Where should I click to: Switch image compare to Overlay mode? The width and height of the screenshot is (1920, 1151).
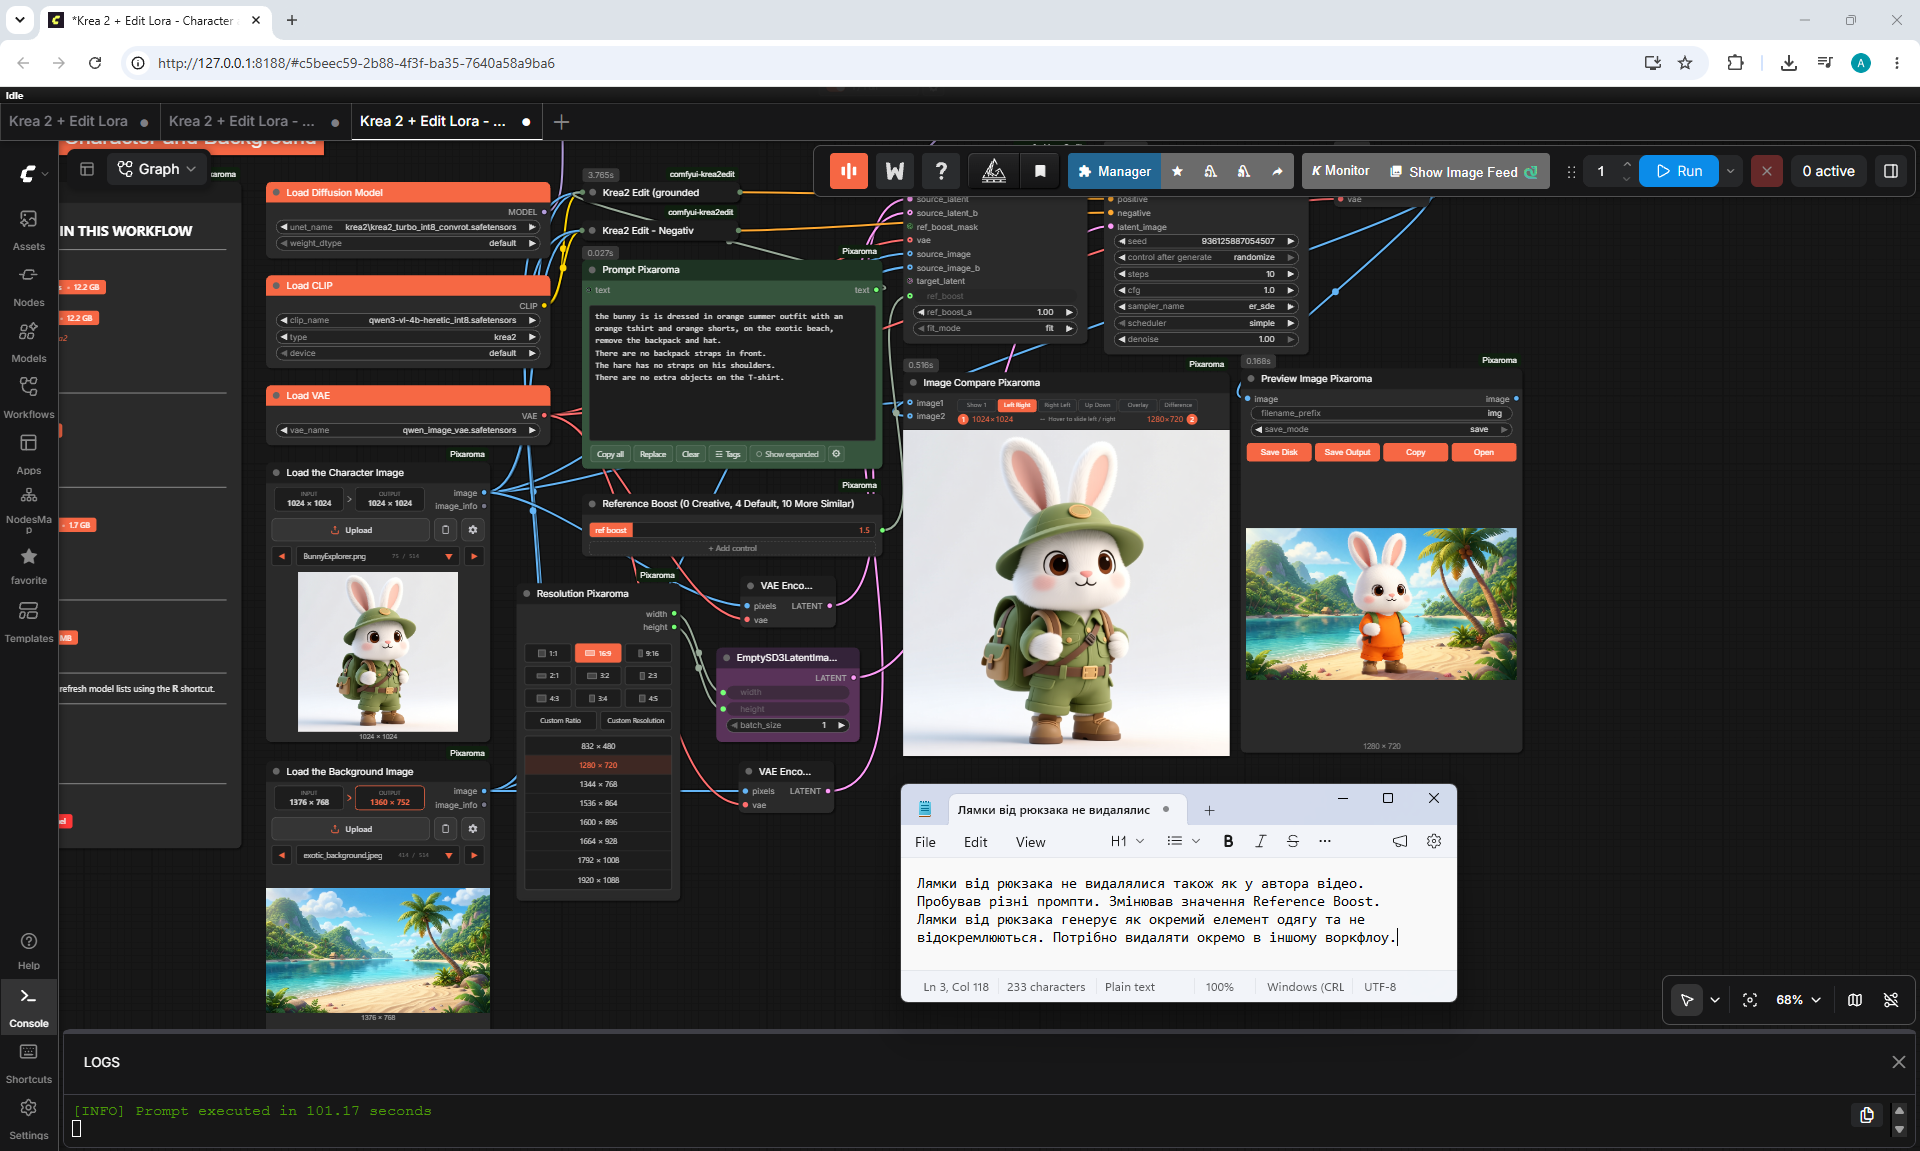[x=1138, y=405]
